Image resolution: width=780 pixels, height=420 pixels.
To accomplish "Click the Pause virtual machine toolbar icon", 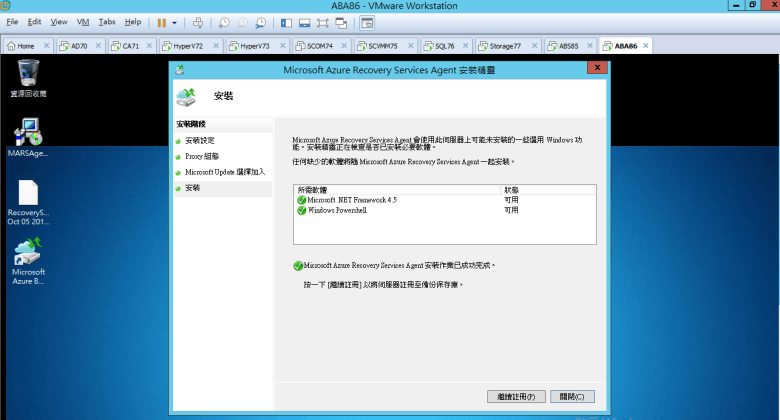I will click(162, 21).
